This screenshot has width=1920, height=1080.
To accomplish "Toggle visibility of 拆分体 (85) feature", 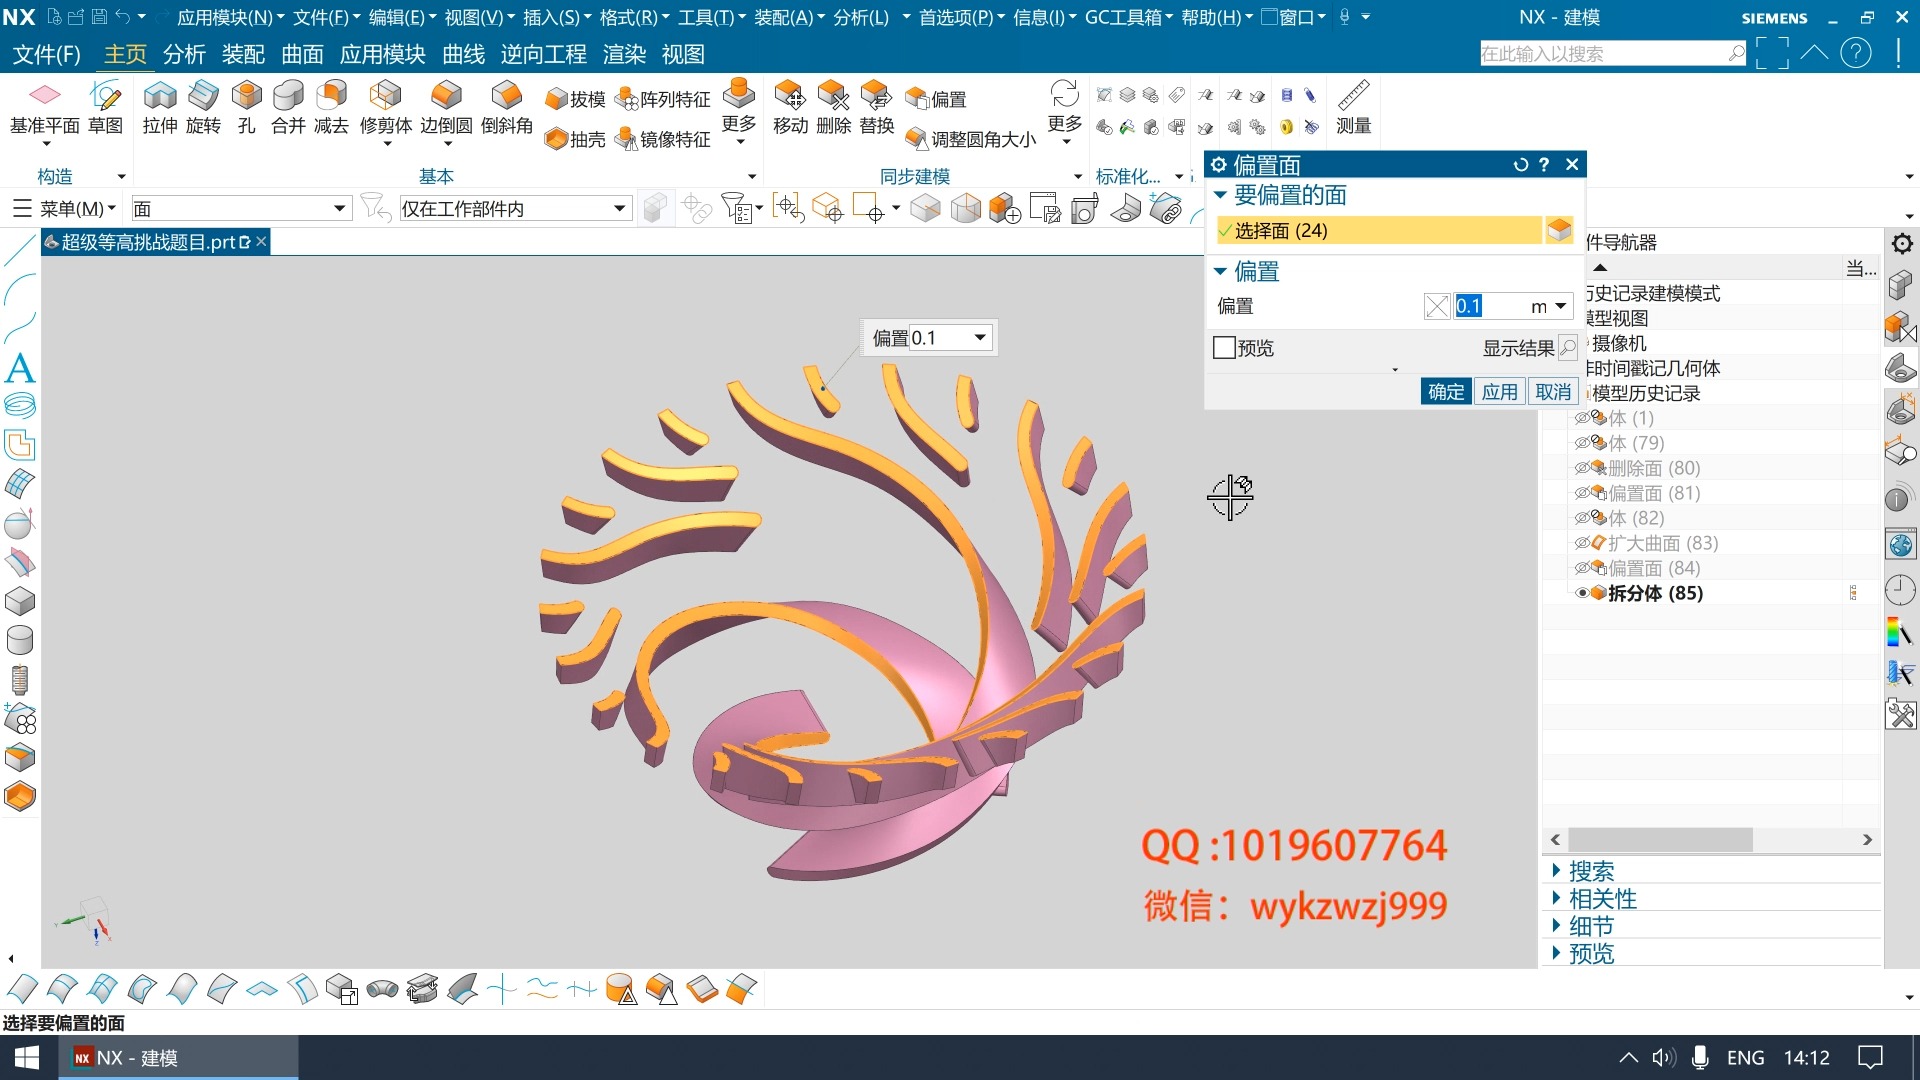I will point(1582,593).
